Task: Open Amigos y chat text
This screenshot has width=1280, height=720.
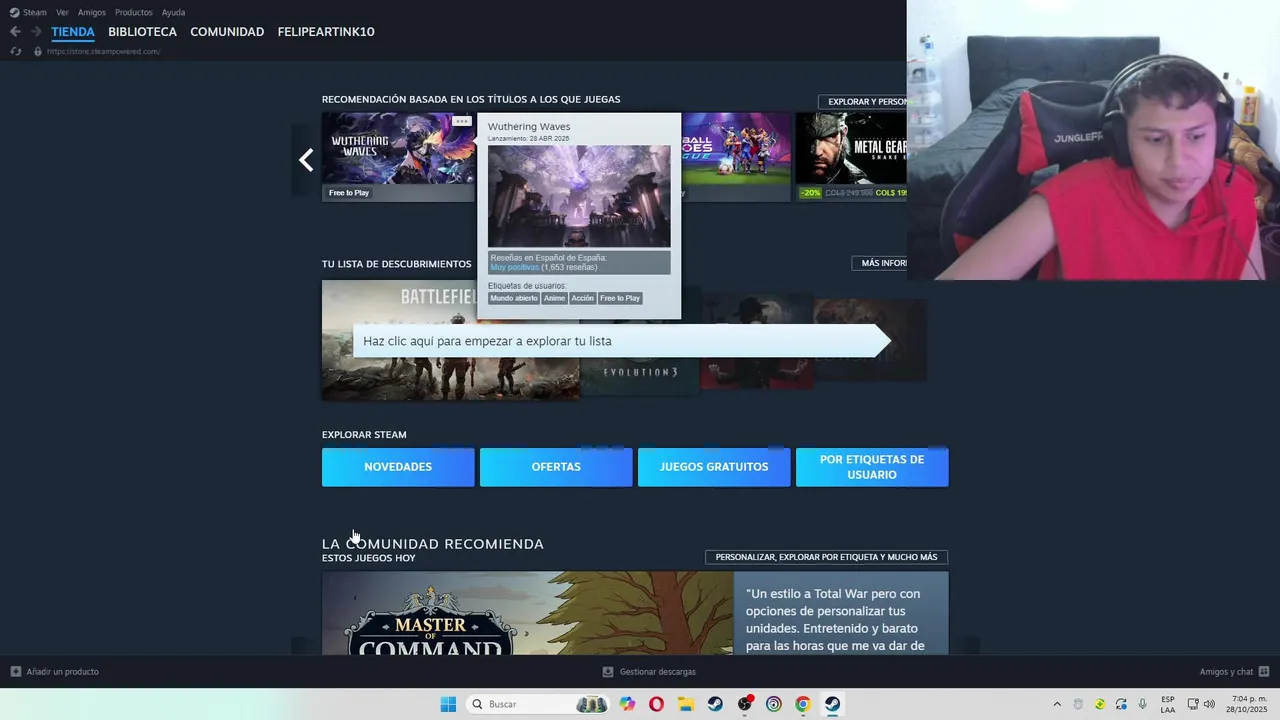Action: tap(1226, 672)
